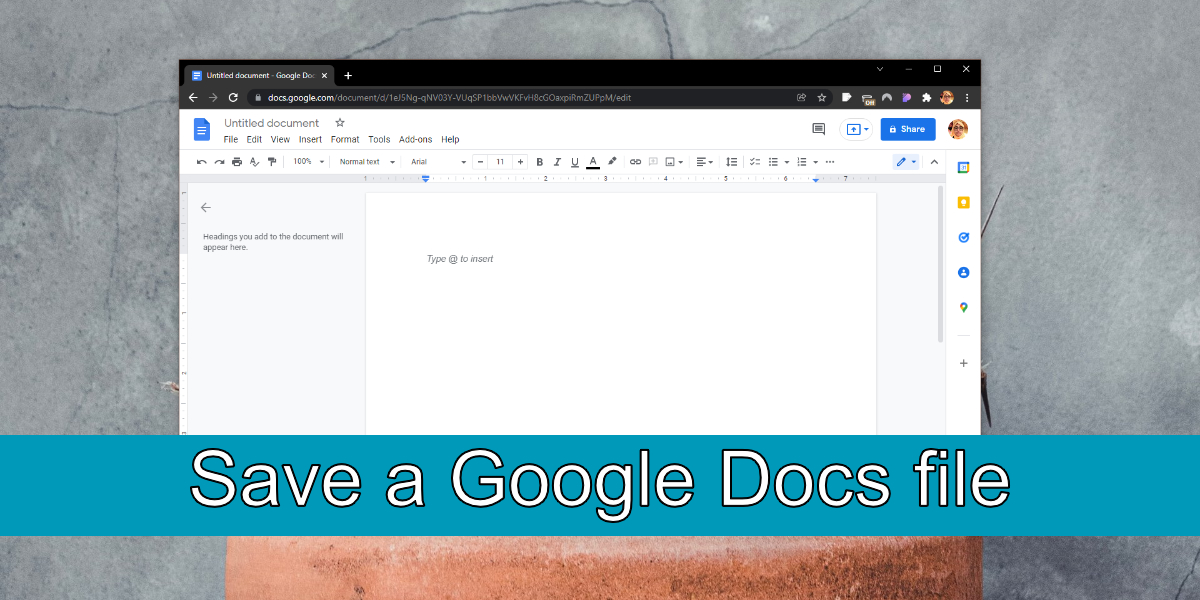Click the font size field showing 11
This screenshot has height=600, width=1200.
pos(500,162)
